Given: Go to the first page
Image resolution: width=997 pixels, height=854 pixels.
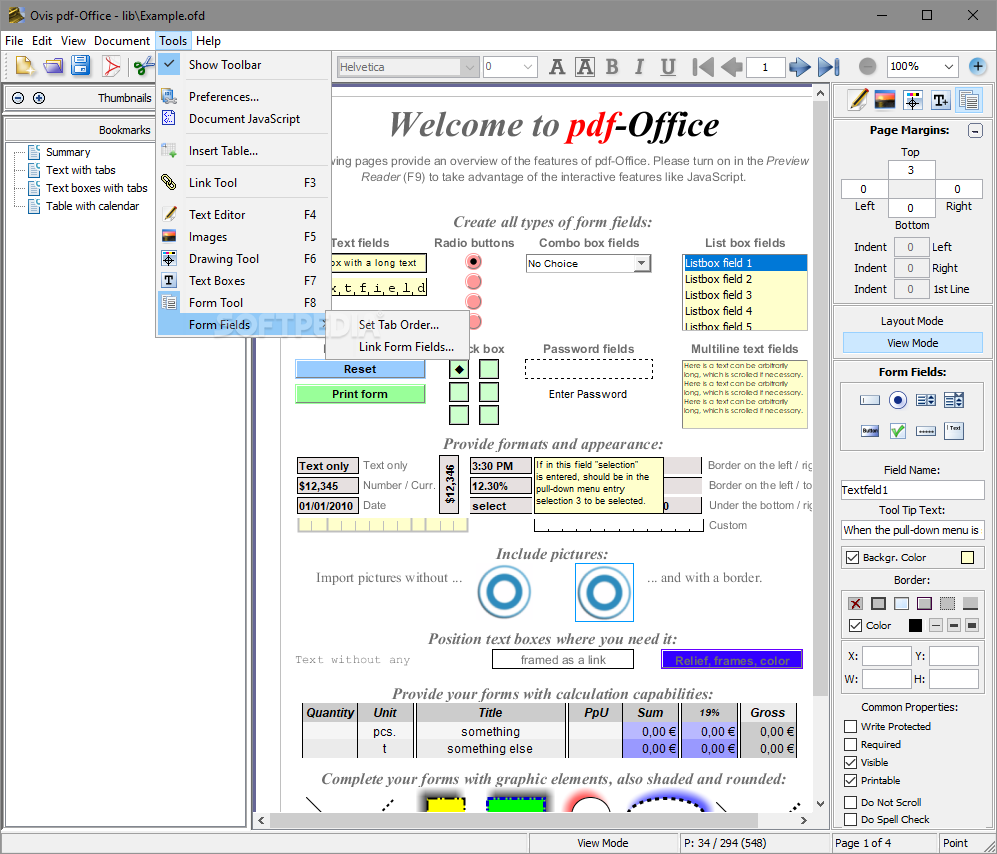Looking at the screenshot, I should 703,67.
